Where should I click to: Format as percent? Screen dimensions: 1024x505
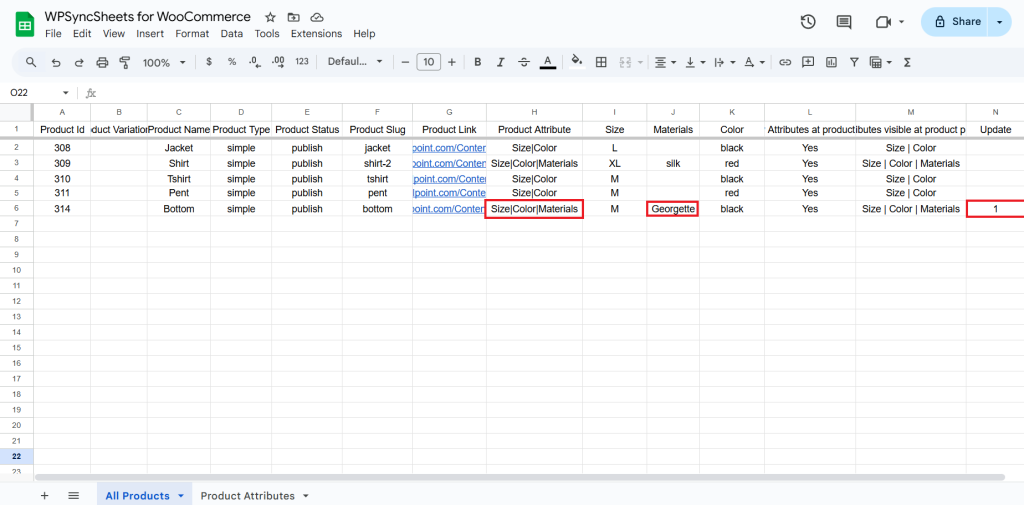(x=232, y=62)
